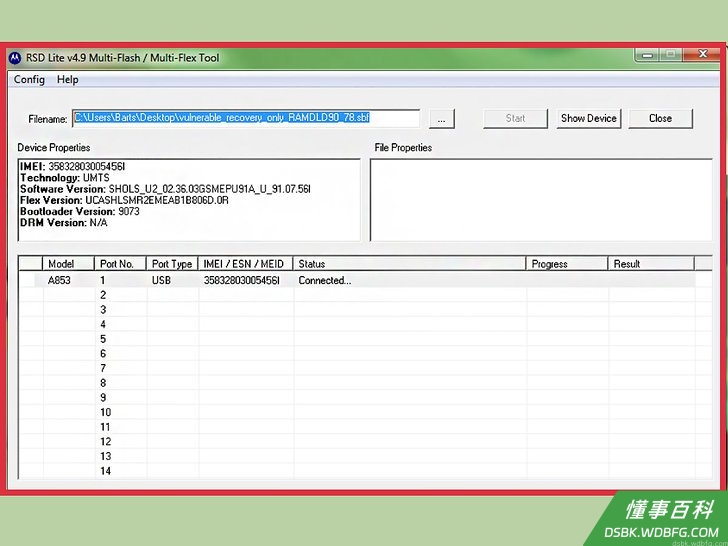
Task: Click the Connected... status cell
Action: pos(325,280)
